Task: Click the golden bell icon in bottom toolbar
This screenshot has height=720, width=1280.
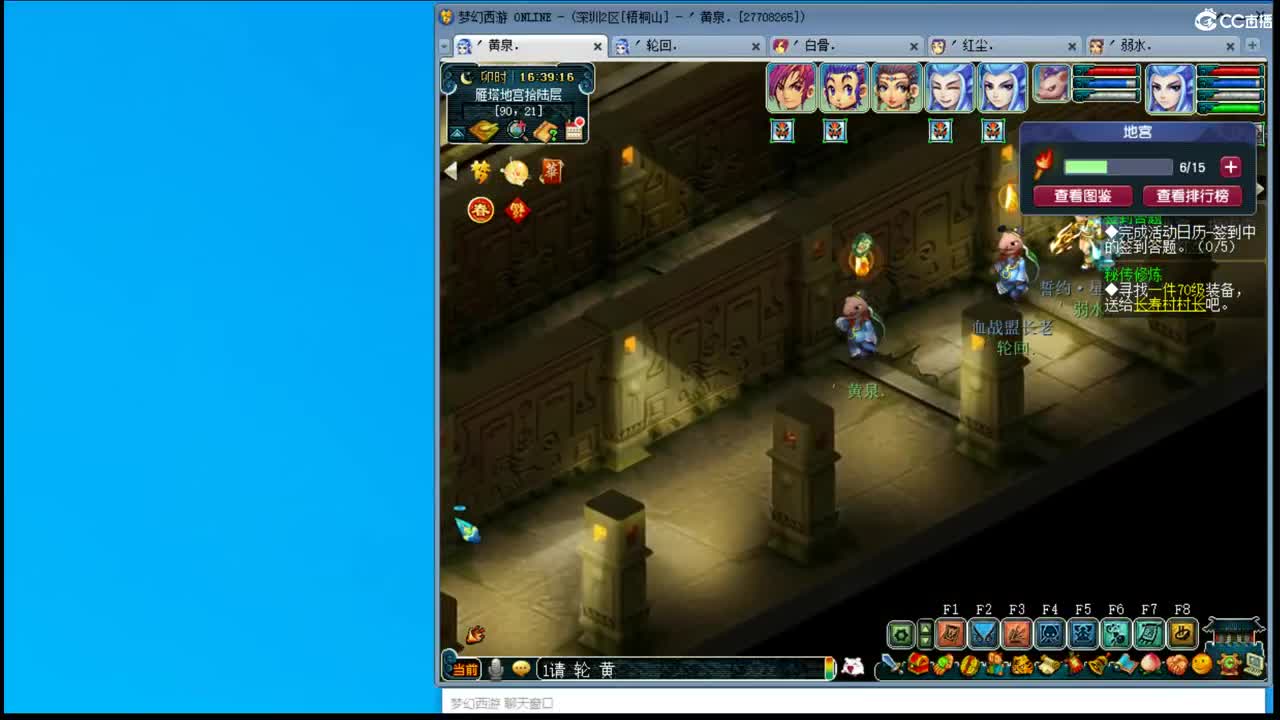Action: tap(1099, 665)
